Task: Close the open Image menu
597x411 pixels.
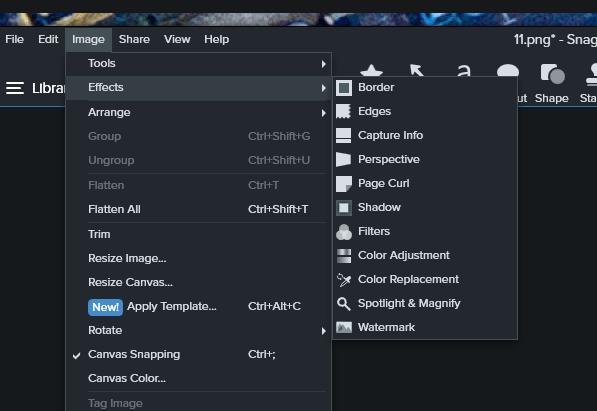Action: pos(88,40)
